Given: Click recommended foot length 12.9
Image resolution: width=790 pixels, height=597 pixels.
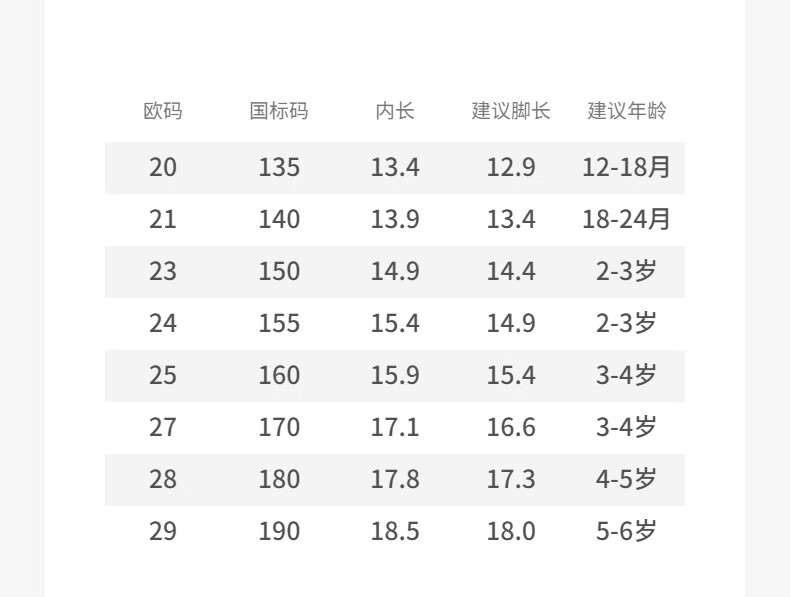Looking at the screenshot, I should pos(511,167).
